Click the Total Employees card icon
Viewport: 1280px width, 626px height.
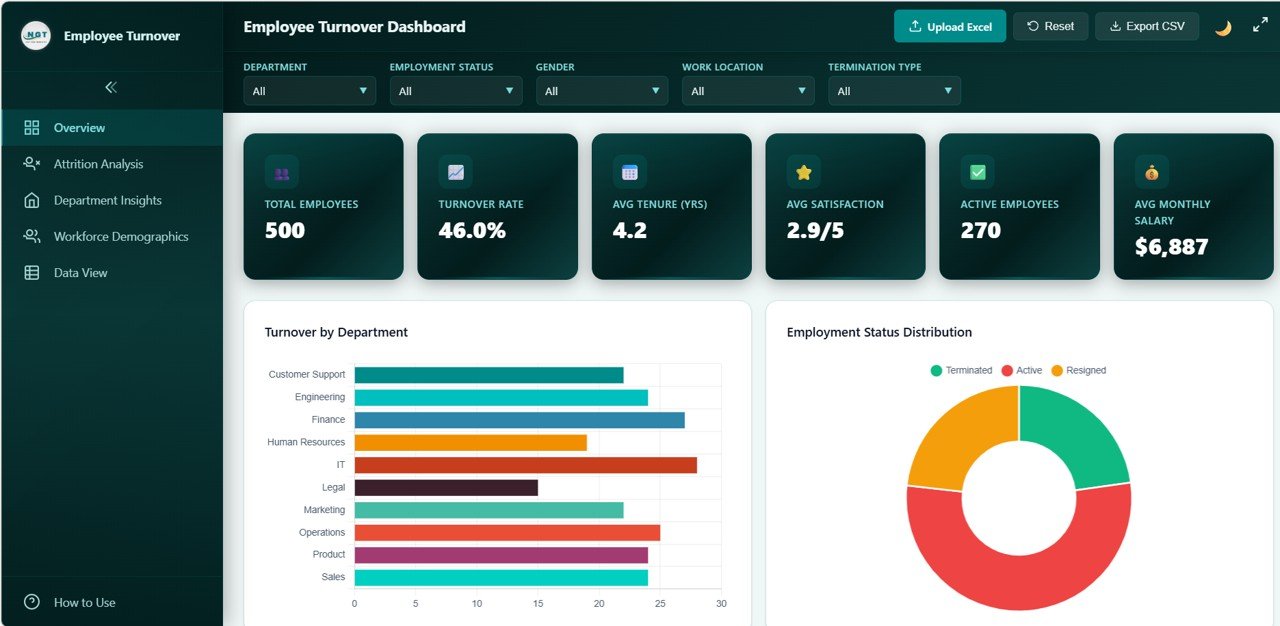281,171
